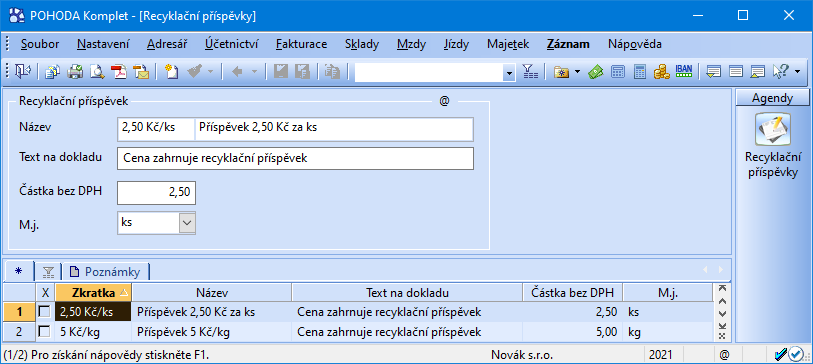Open the dropdown arrow beside the favorites folder

coord(578,72)
